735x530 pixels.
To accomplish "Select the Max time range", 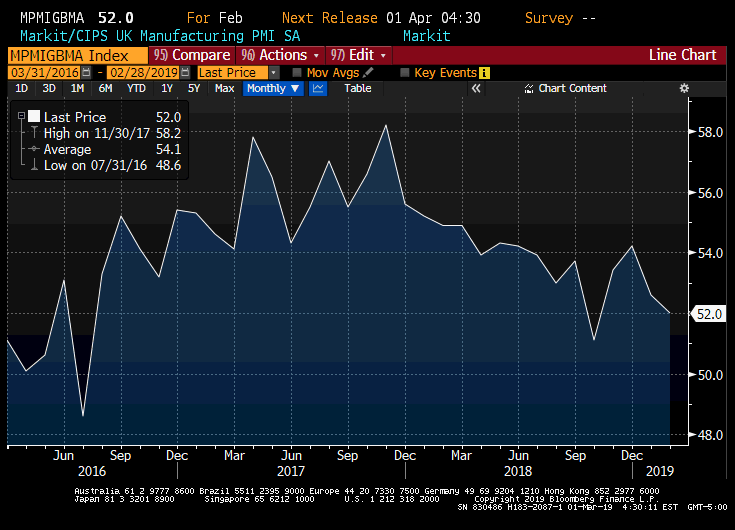I will tap(225, 88).
